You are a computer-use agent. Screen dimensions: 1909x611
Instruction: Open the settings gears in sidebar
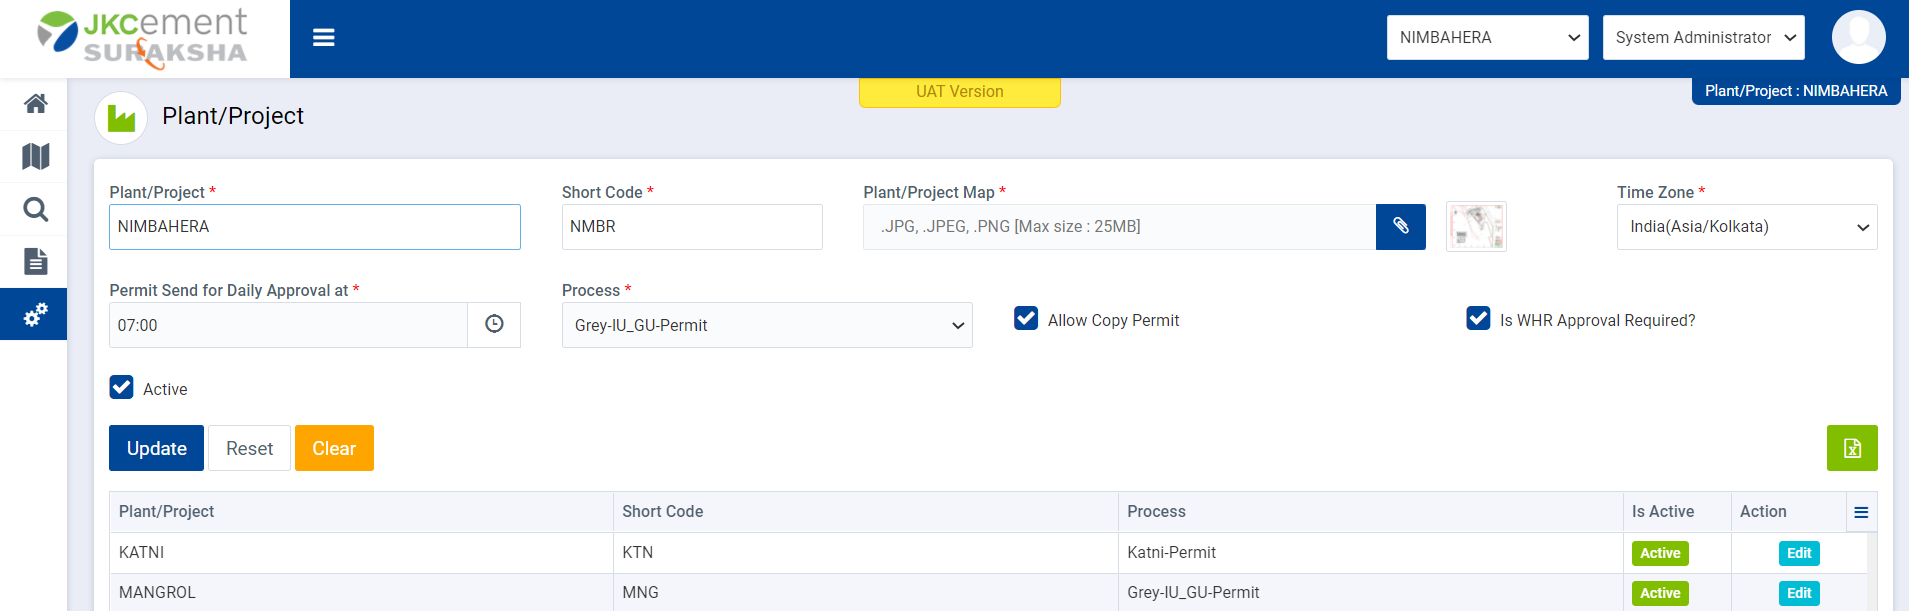36,314
